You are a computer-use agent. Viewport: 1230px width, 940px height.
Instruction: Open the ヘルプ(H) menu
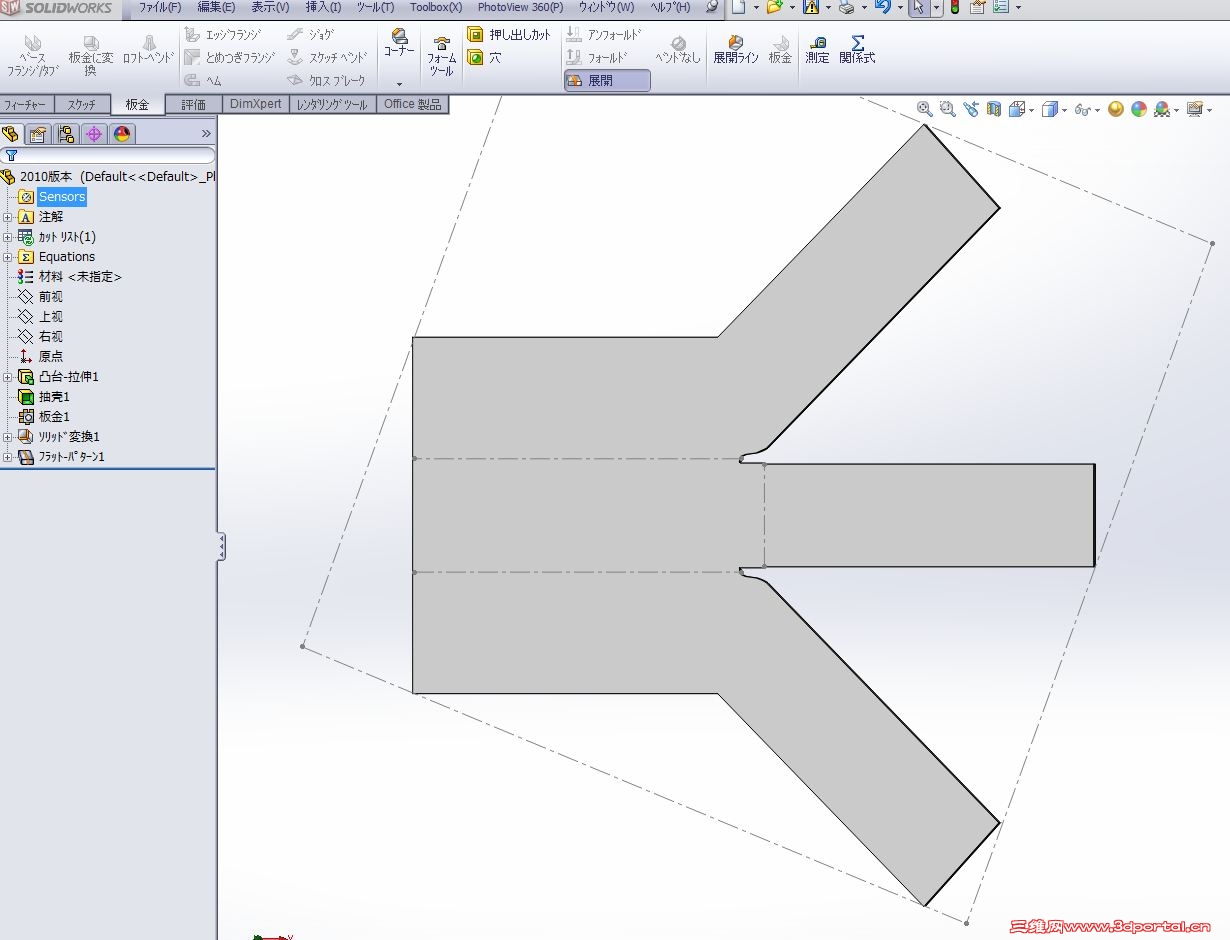[670, 7]
